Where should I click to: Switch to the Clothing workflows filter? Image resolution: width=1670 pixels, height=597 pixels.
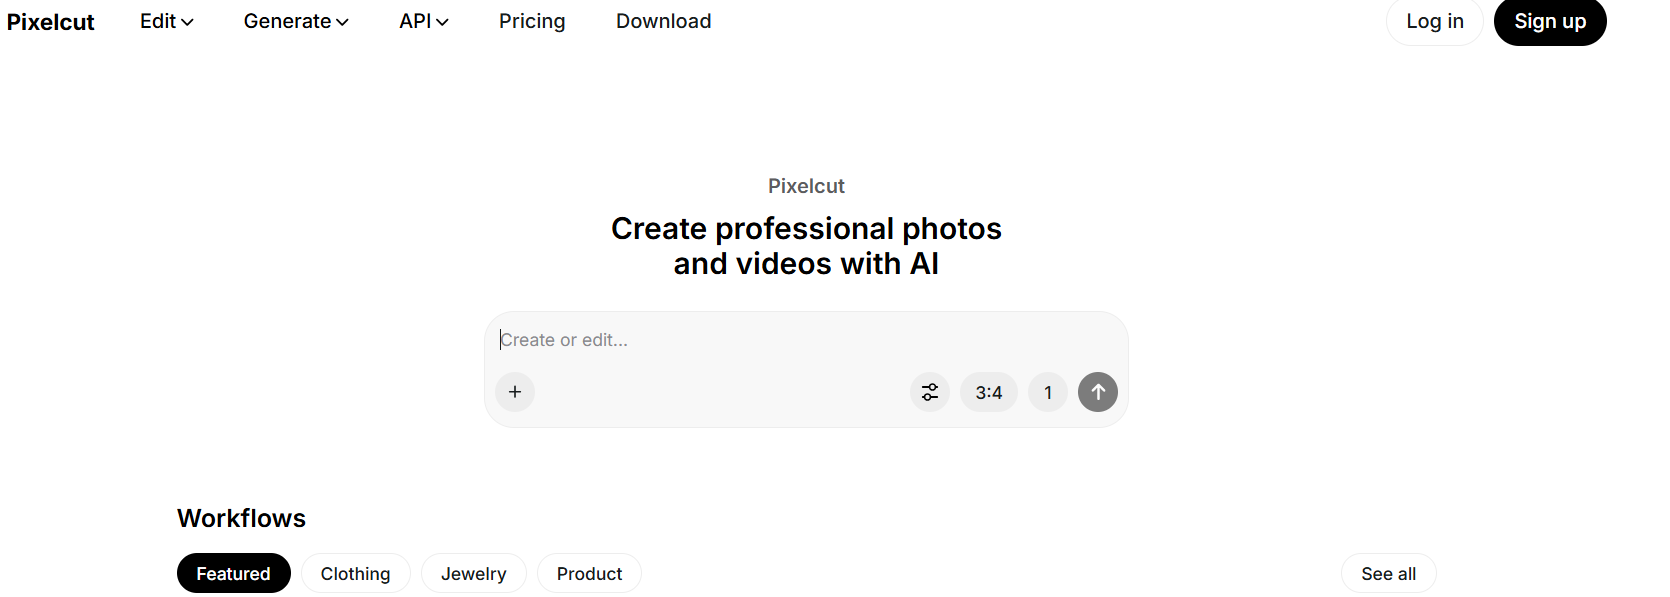(x=355, y=573)
